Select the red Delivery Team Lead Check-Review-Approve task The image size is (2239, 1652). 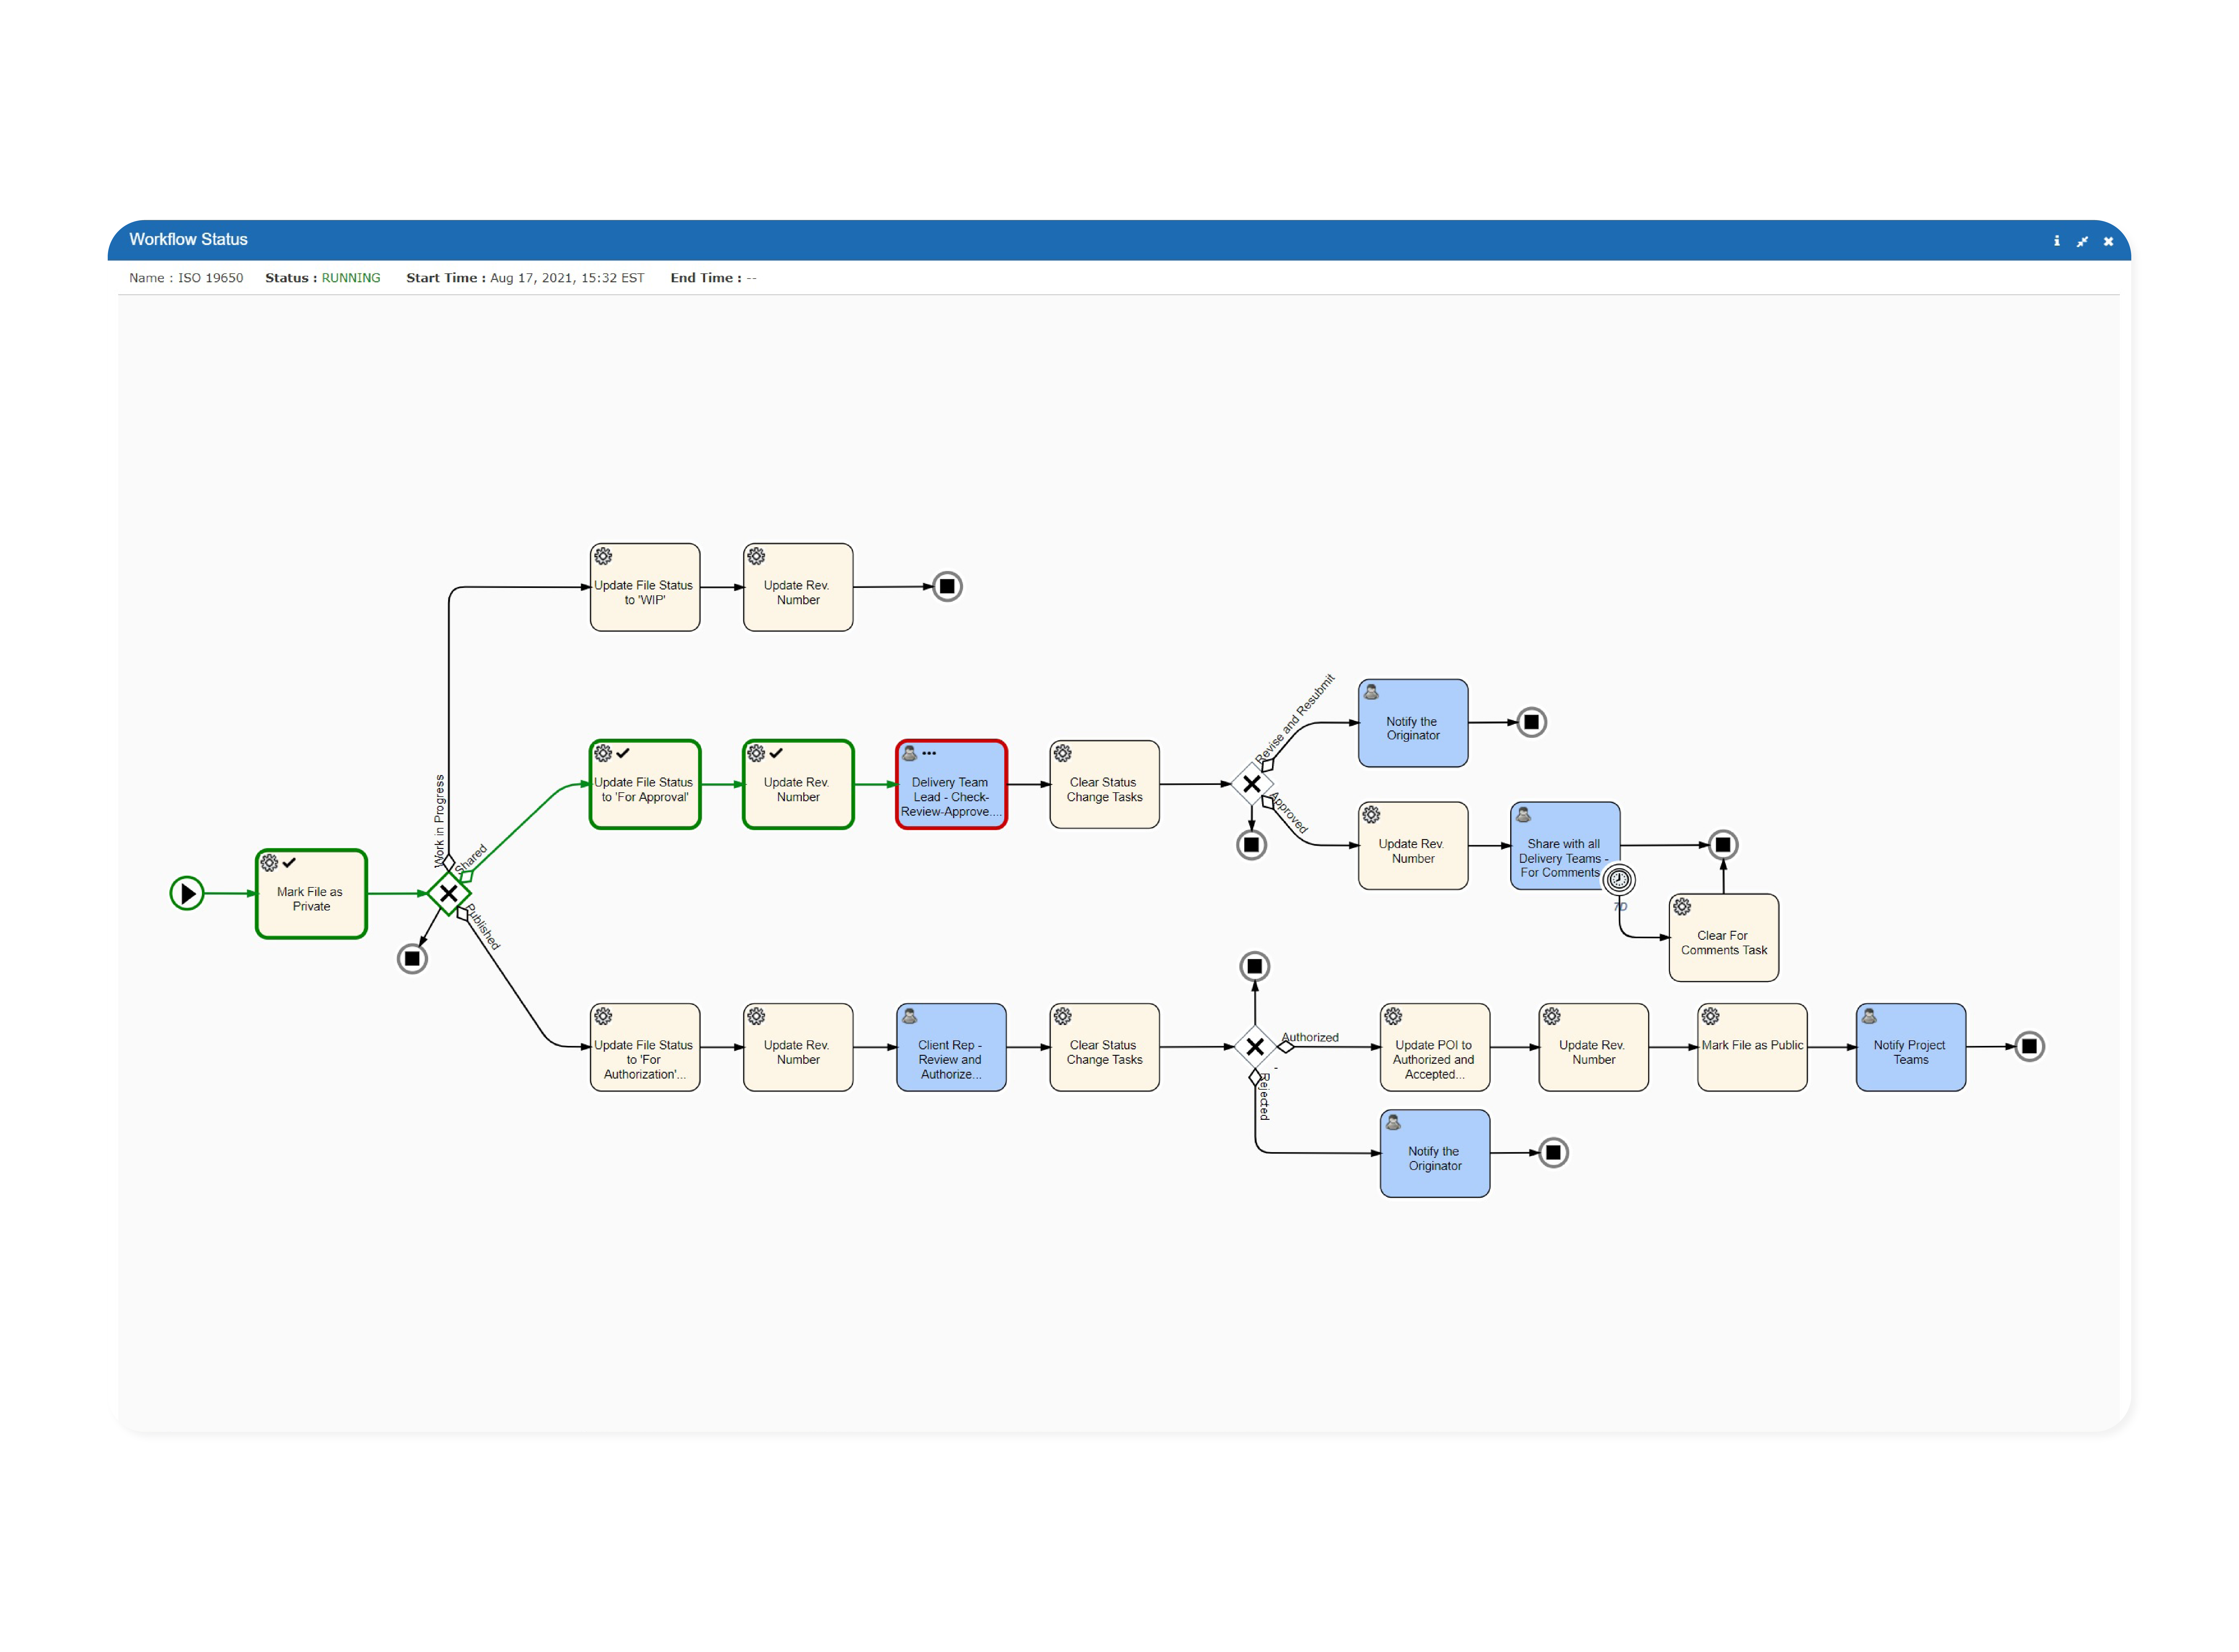951,784
